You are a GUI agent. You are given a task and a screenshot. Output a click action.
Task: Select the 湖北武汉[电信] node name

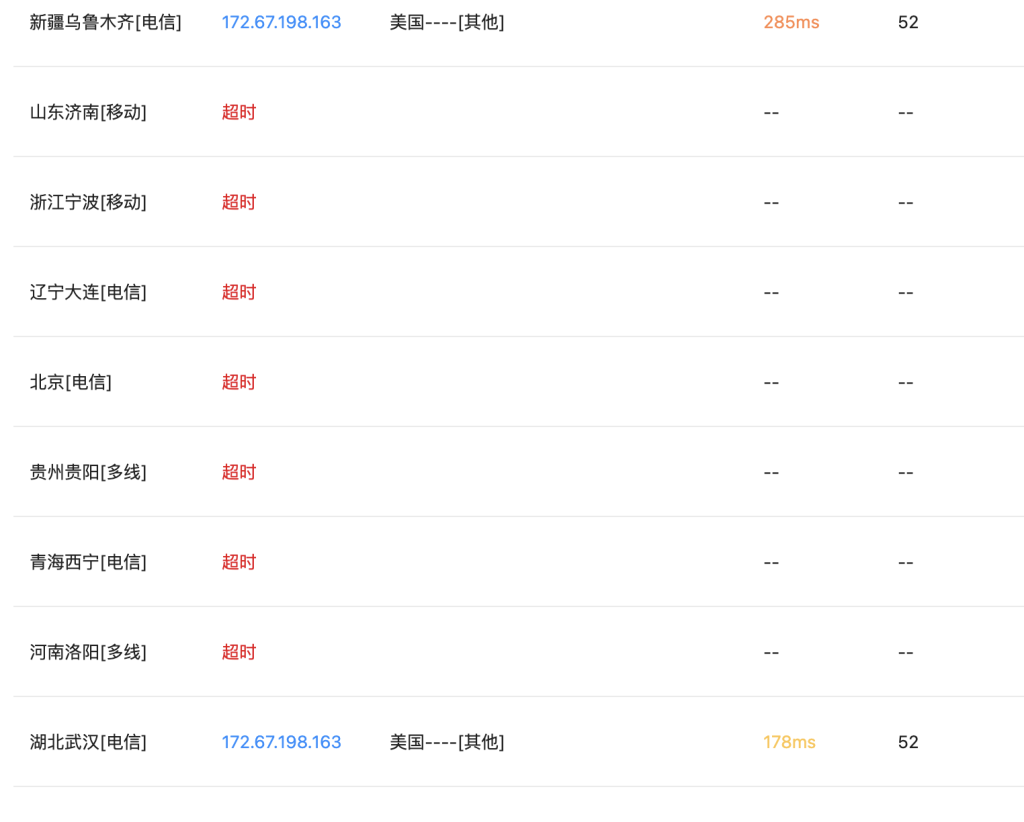(88, 742)
